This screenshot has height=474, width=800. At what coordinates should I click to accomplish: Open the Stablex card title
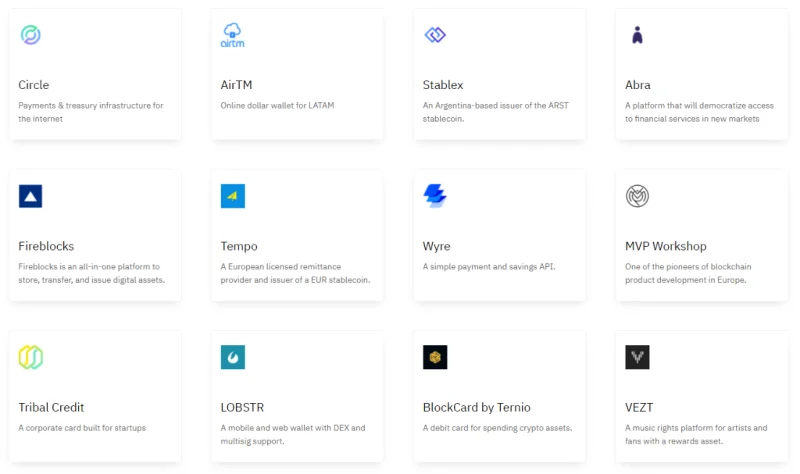coord(443,85)
